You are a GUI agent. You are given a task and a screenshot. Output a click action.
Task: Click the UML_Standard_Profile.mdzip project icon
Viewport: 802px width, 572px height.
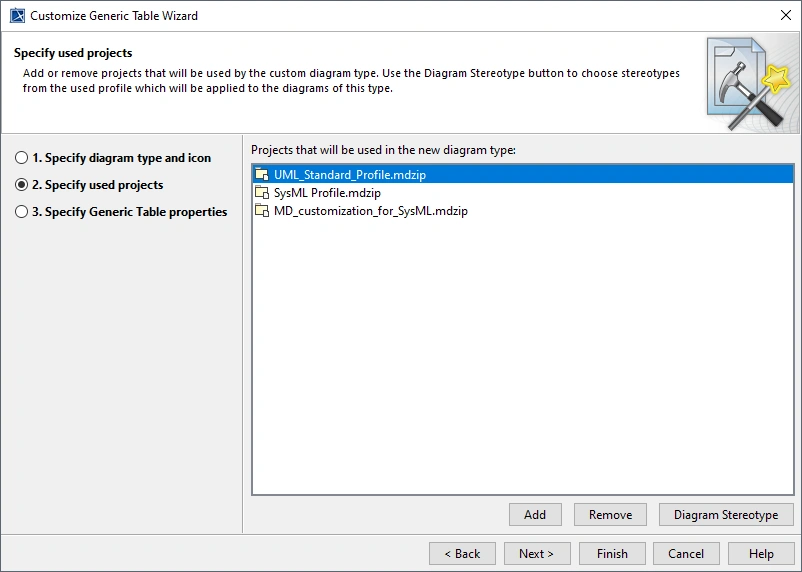(263, 174)
